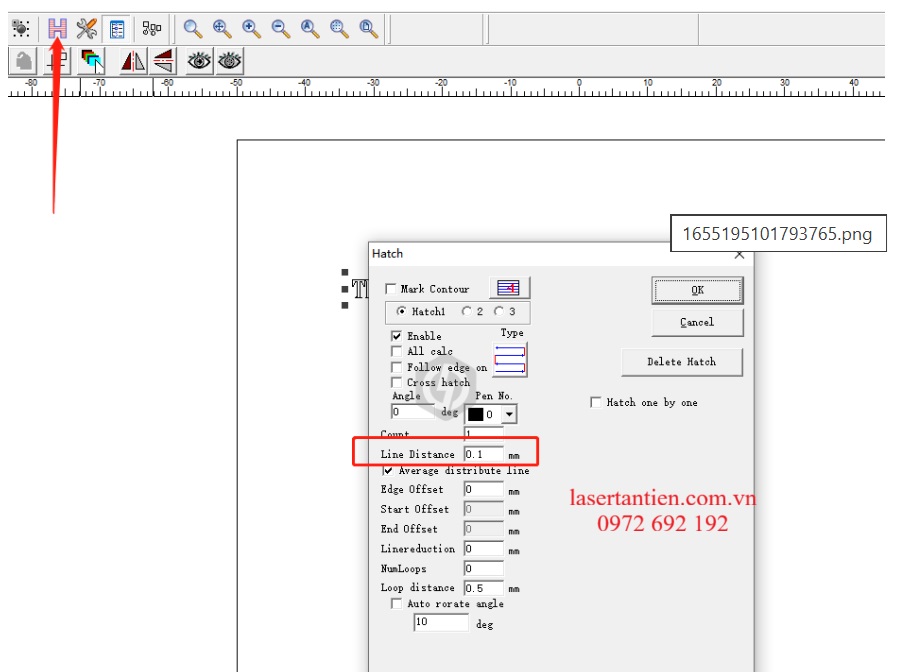Viewport: 900px width, 672px height.
Task: Click the first zoom magnifier icon
Action: [193, 28]
